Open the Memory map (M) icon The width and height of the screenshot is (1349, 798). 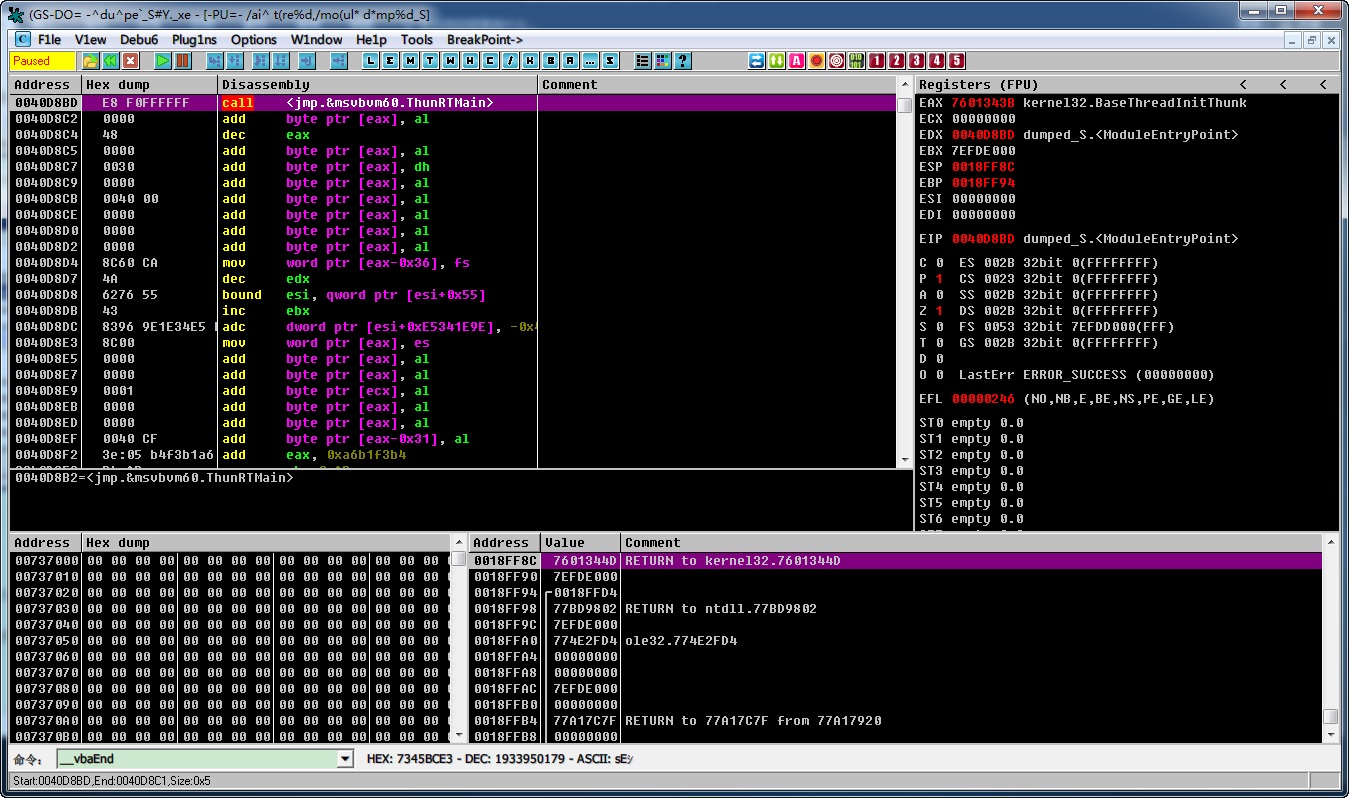pos(410,61)
